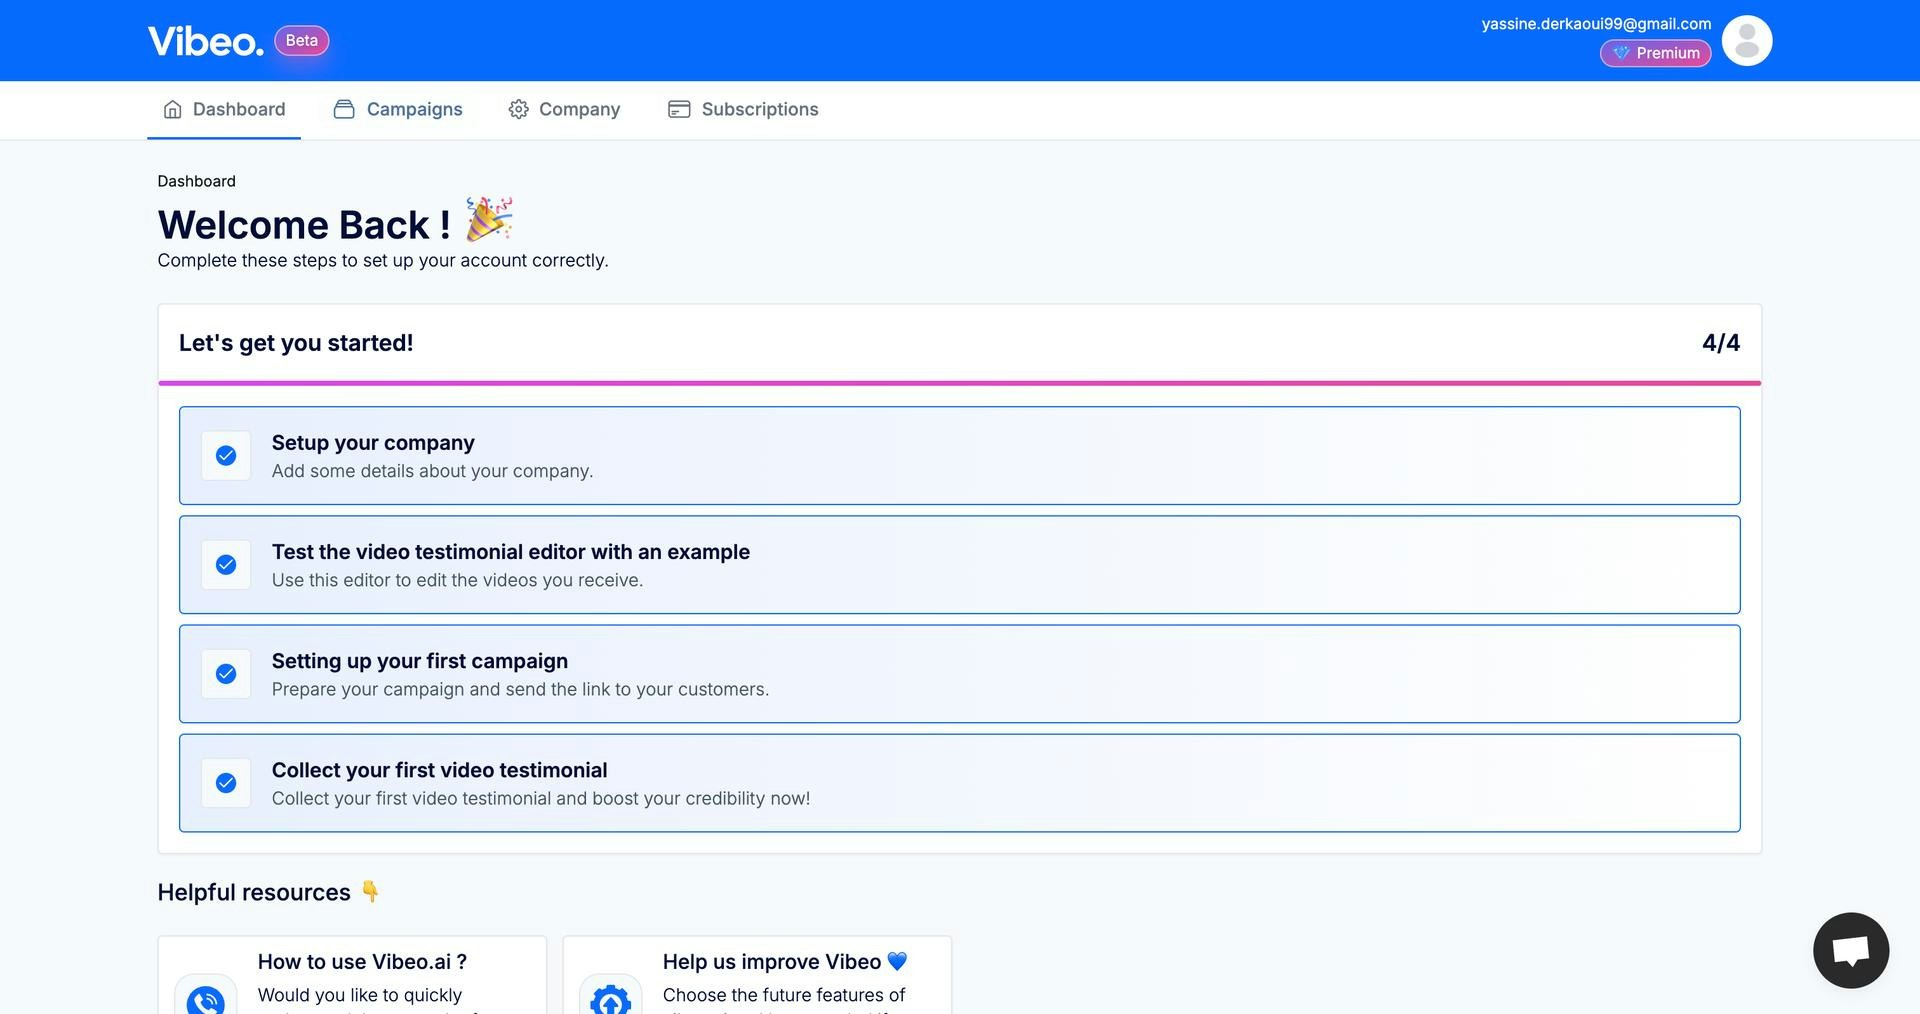Screen dimensions: 1920x1014
Task: Toggle the Setup your company checkmark
Action: point(226,456)
